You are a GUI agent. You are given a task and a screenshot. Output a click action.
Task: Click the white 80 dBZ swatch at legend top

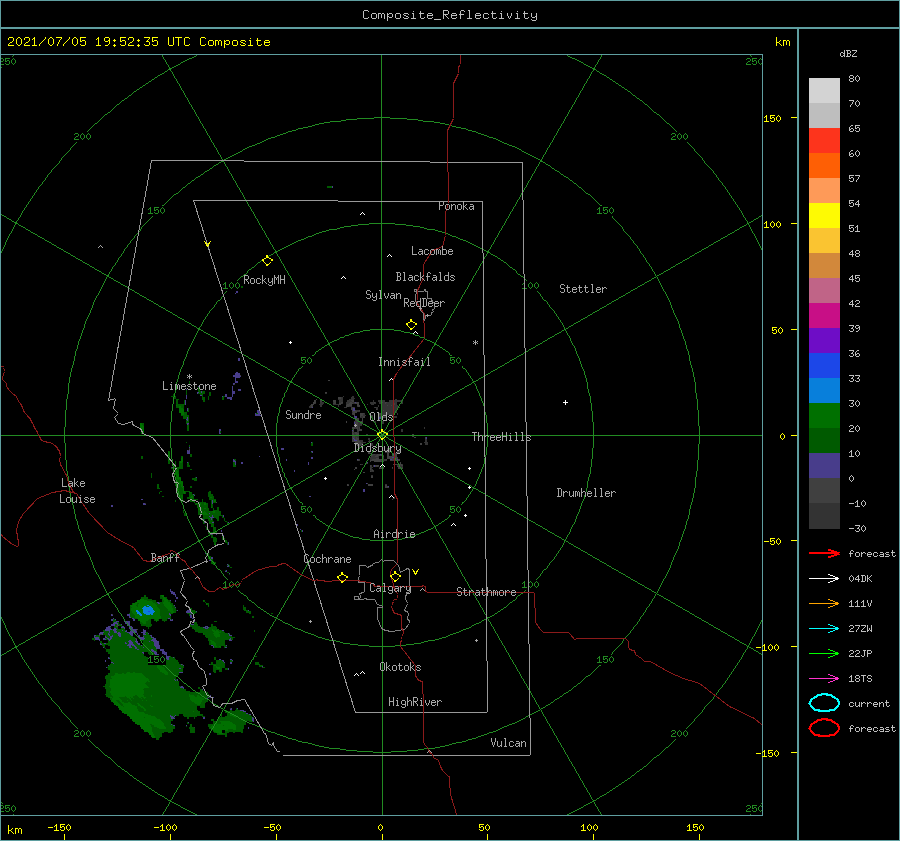click(824, 91)
